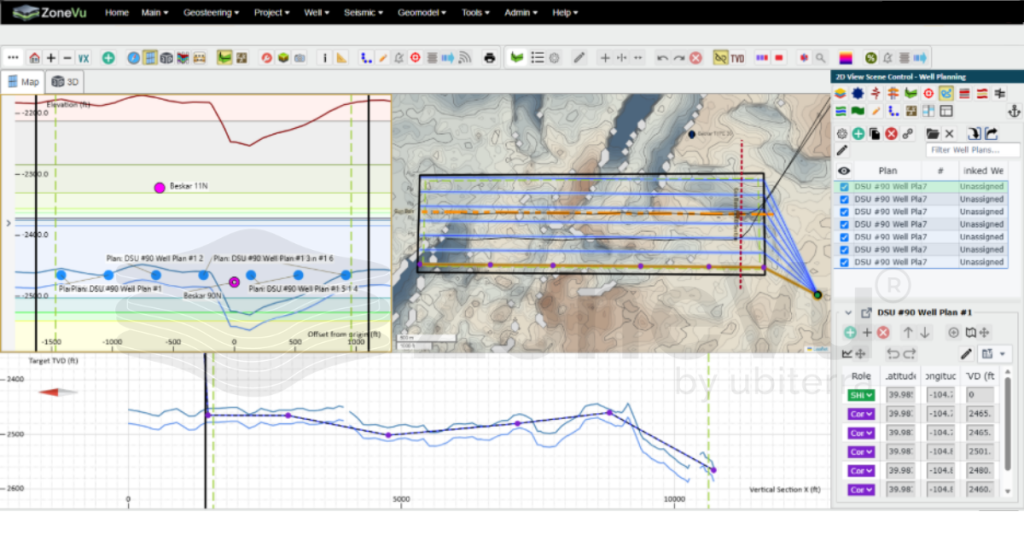The image size is (1024, 535).
Task: Click the green cube icon in toolbar
Action: click(283, 58)
